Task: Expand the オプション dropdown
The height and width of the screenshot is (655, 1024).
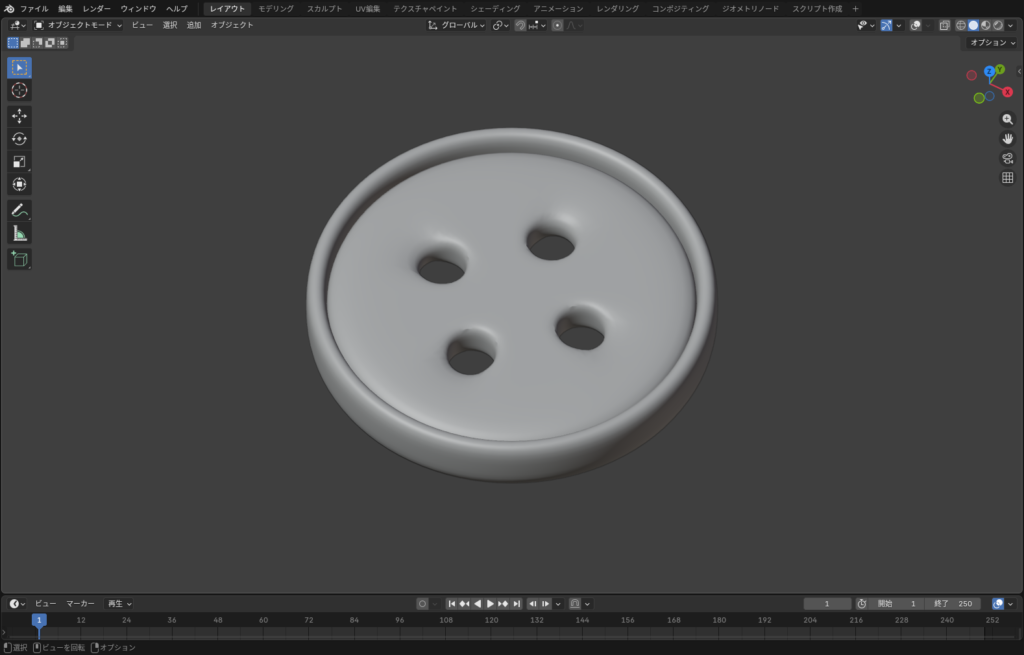Action: pos(990,43)
